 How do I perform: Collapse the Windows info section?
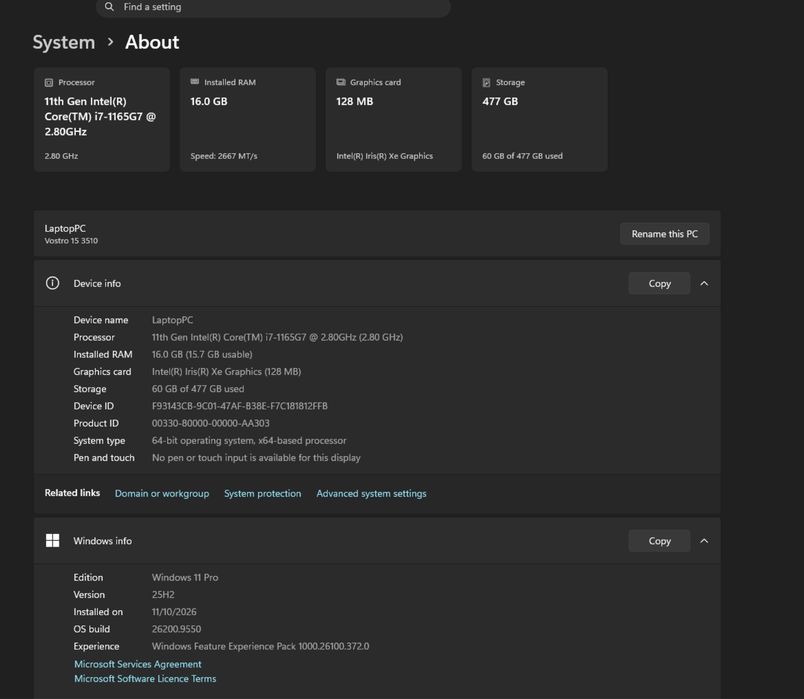pos(704,541)
